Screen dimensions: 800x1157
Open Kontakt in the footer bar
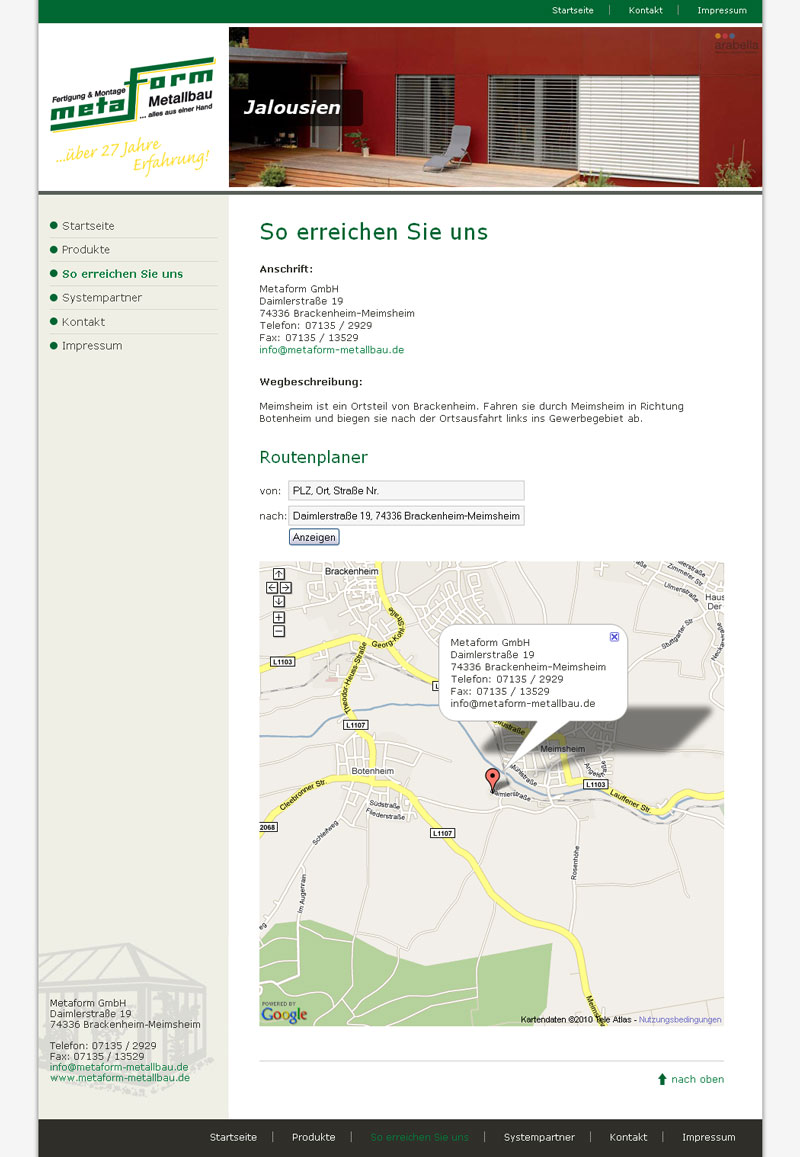point(628,1137)
